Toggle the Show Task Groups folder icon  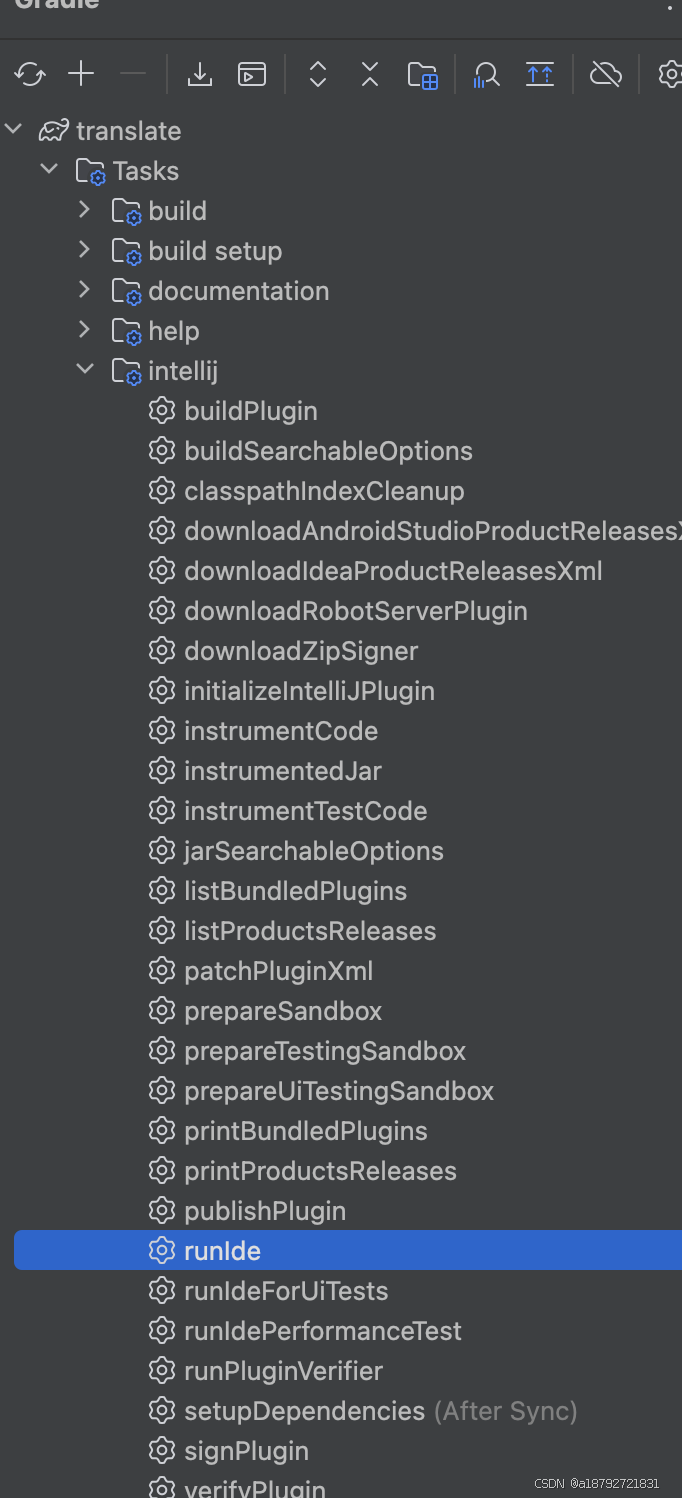pos(423,75)
